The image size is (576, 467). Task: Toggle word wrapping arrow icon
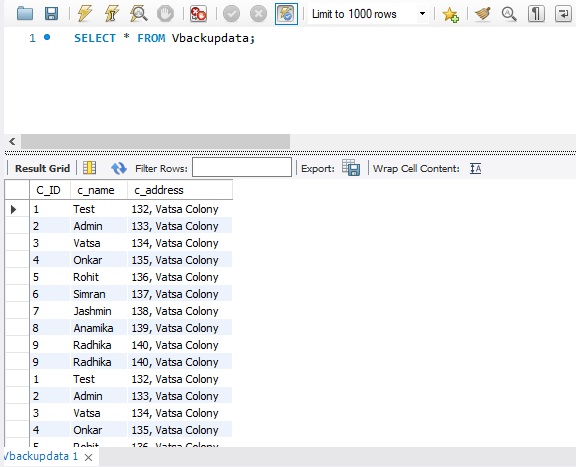pyautogui.click(x=563, y=14)
